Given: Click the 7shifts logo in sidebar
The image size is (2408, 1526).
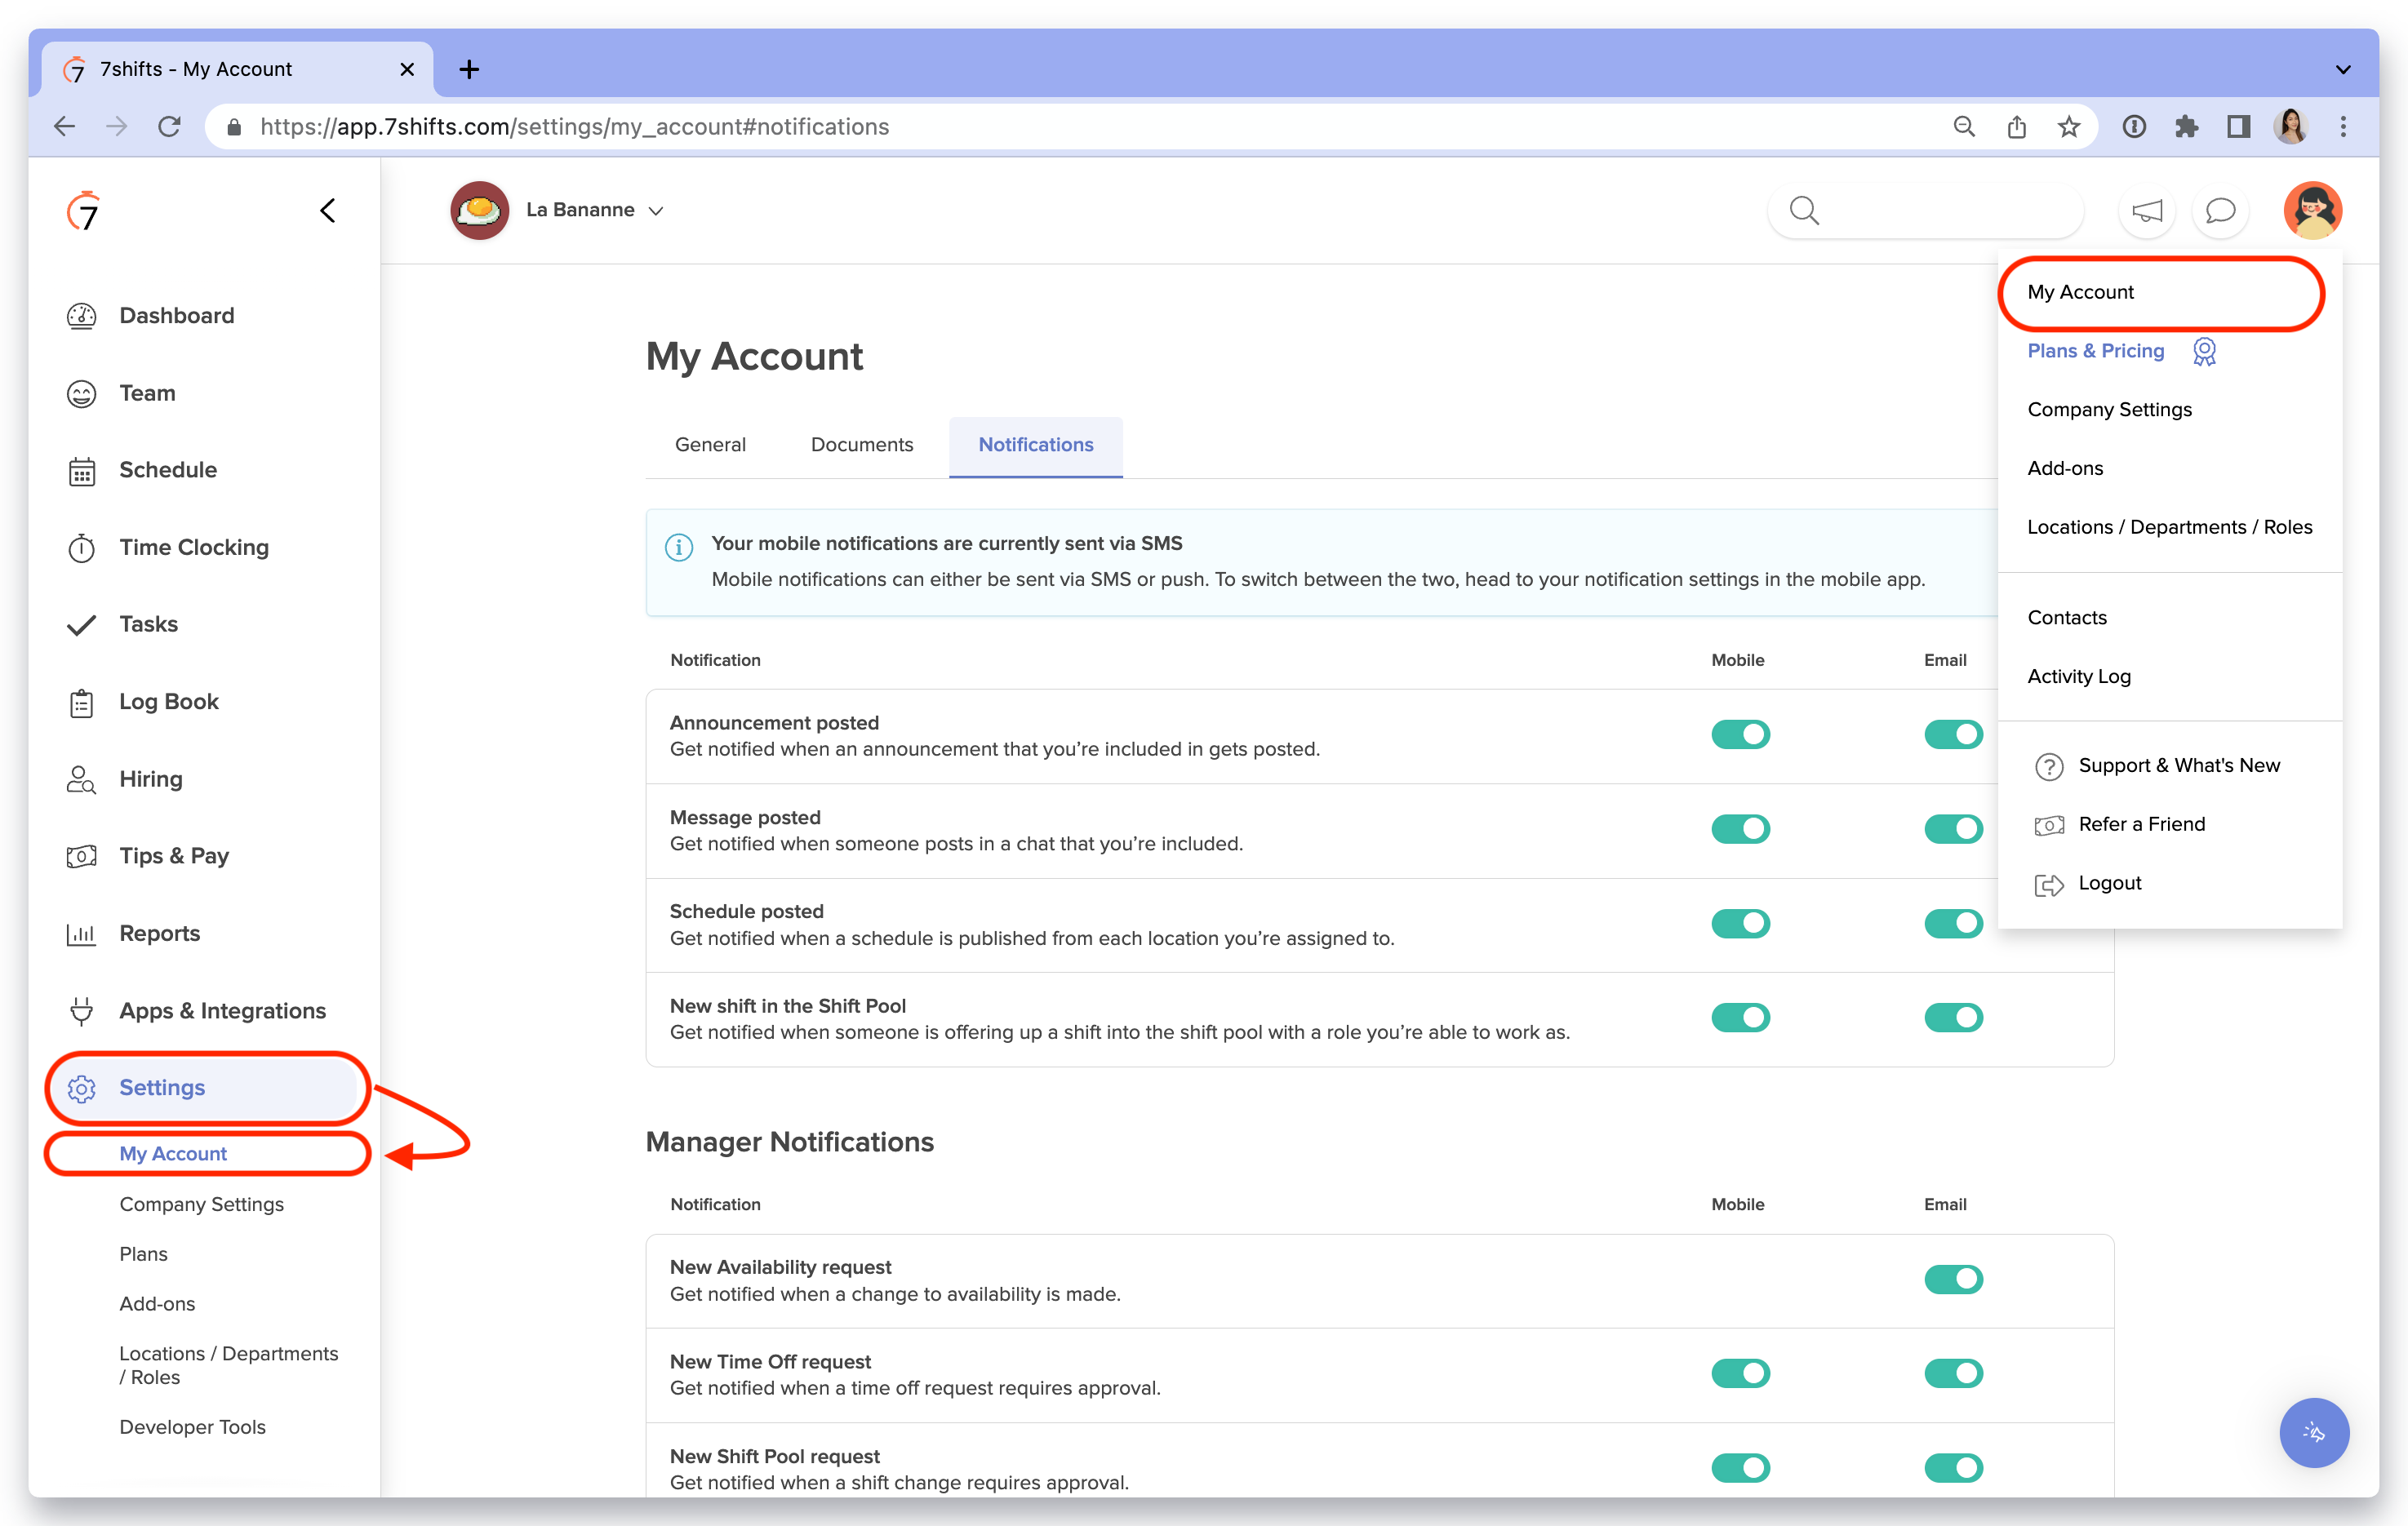Looking at the screenshot, I should point(84,210).
